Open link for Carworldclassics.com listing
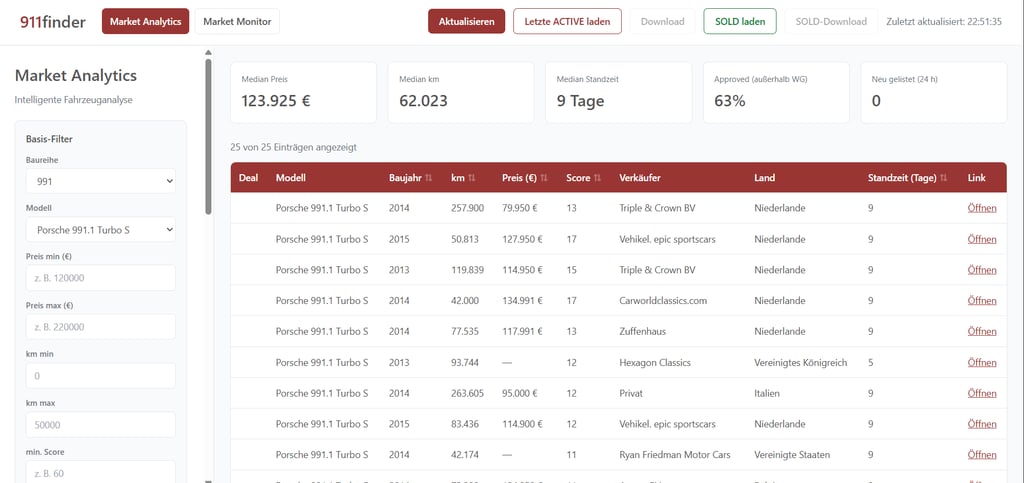1024x483 pixels. (982, 301)
